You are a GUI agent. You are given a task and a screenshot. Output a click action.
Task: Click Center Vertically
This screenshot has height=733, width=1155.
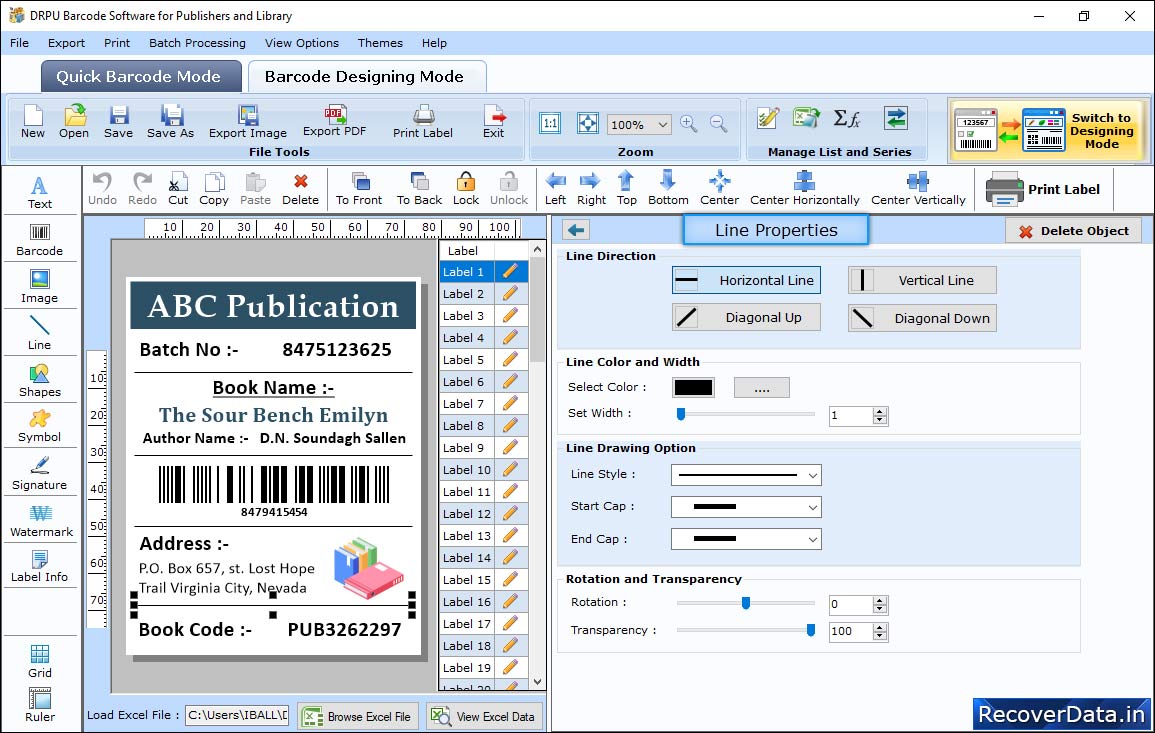tap(918, 189)
